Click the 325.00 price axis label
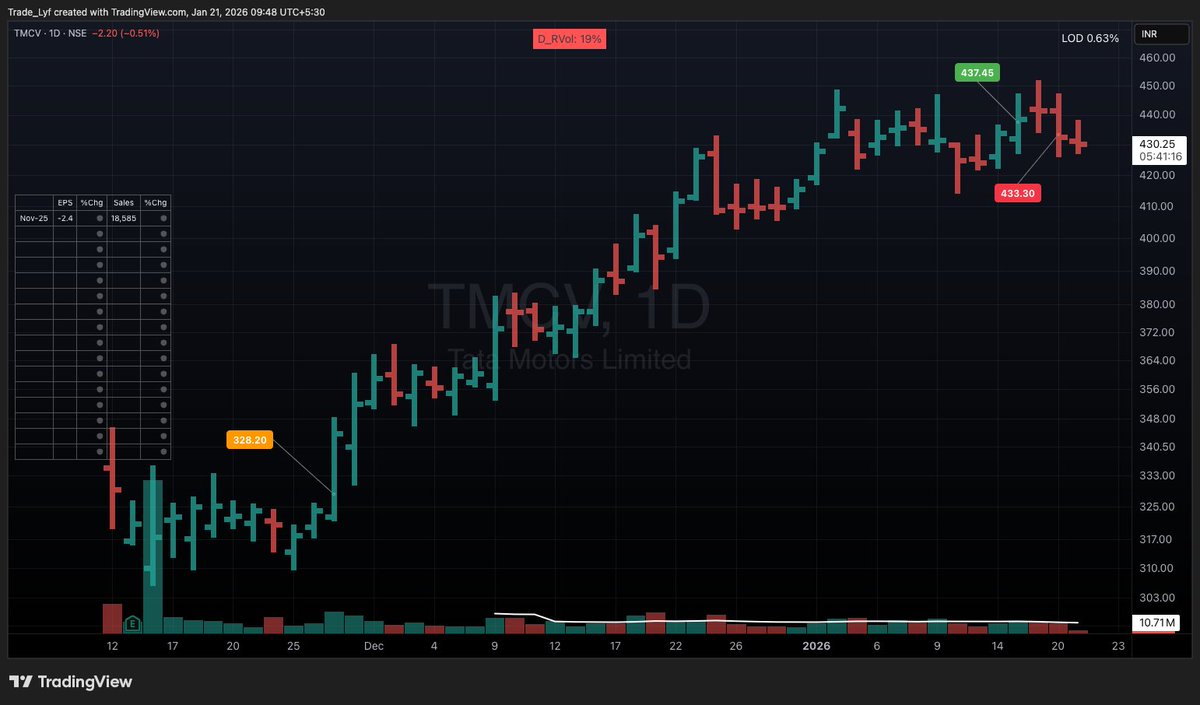The image size is (1200, 705). pyautogui.click(x=1156, y=507)
